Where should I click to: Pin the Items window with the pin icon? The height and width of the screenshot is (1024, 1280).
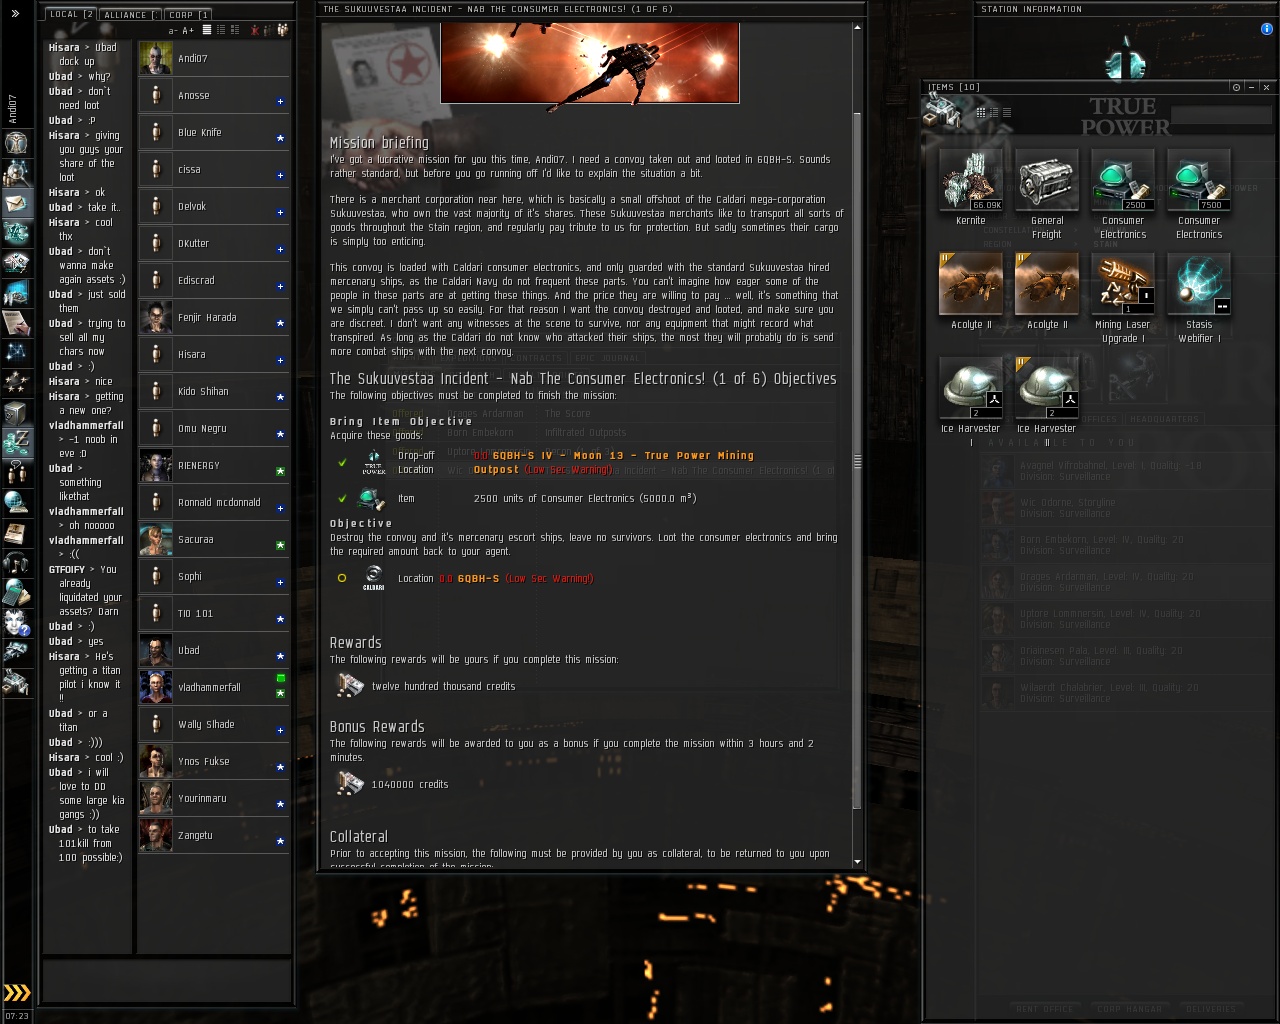[1237, 87]
